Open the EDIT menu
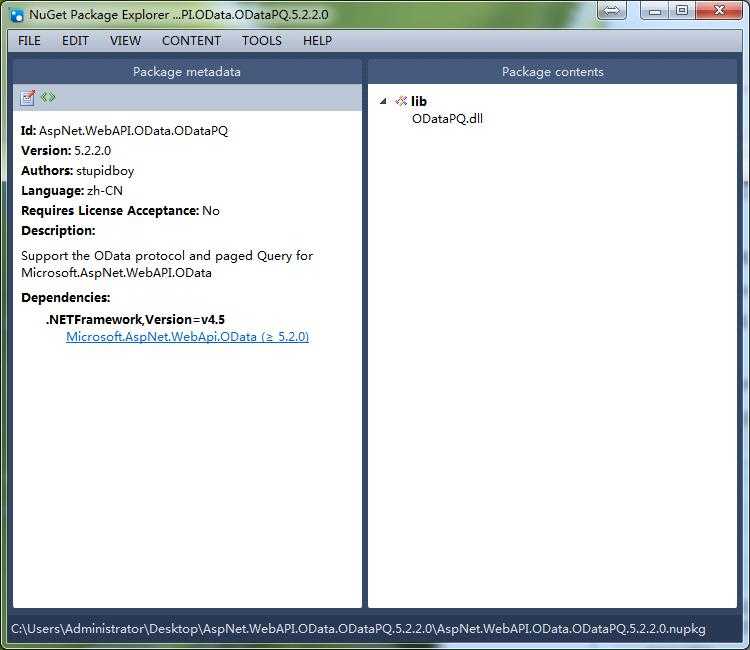Viewport: 750px width, 650px height. tap(75, 41)
